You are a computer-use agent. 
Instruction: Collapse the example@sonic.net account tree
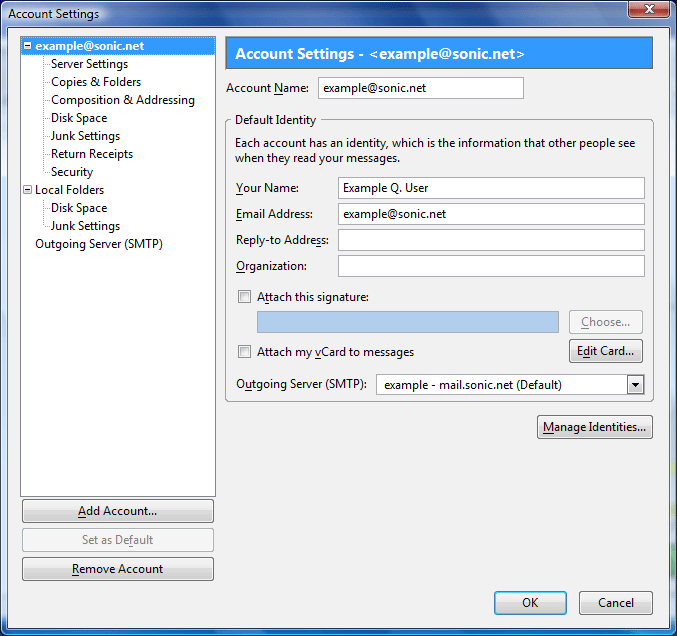(x=27, y=46)
